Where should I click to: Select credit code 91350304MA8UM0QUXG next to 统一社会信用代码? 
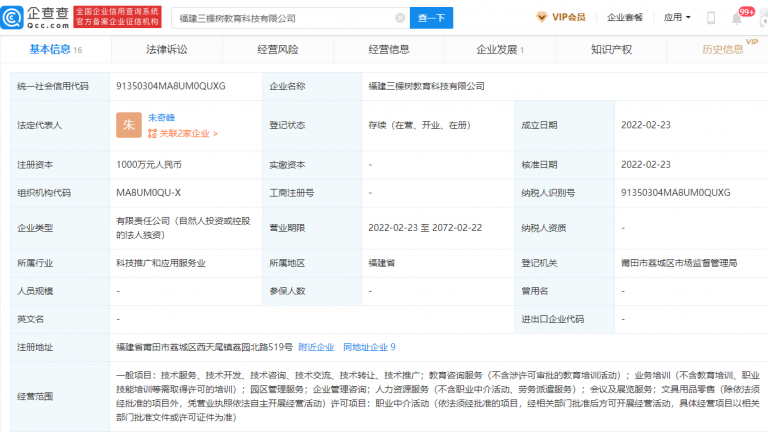(x=171, y=86)
